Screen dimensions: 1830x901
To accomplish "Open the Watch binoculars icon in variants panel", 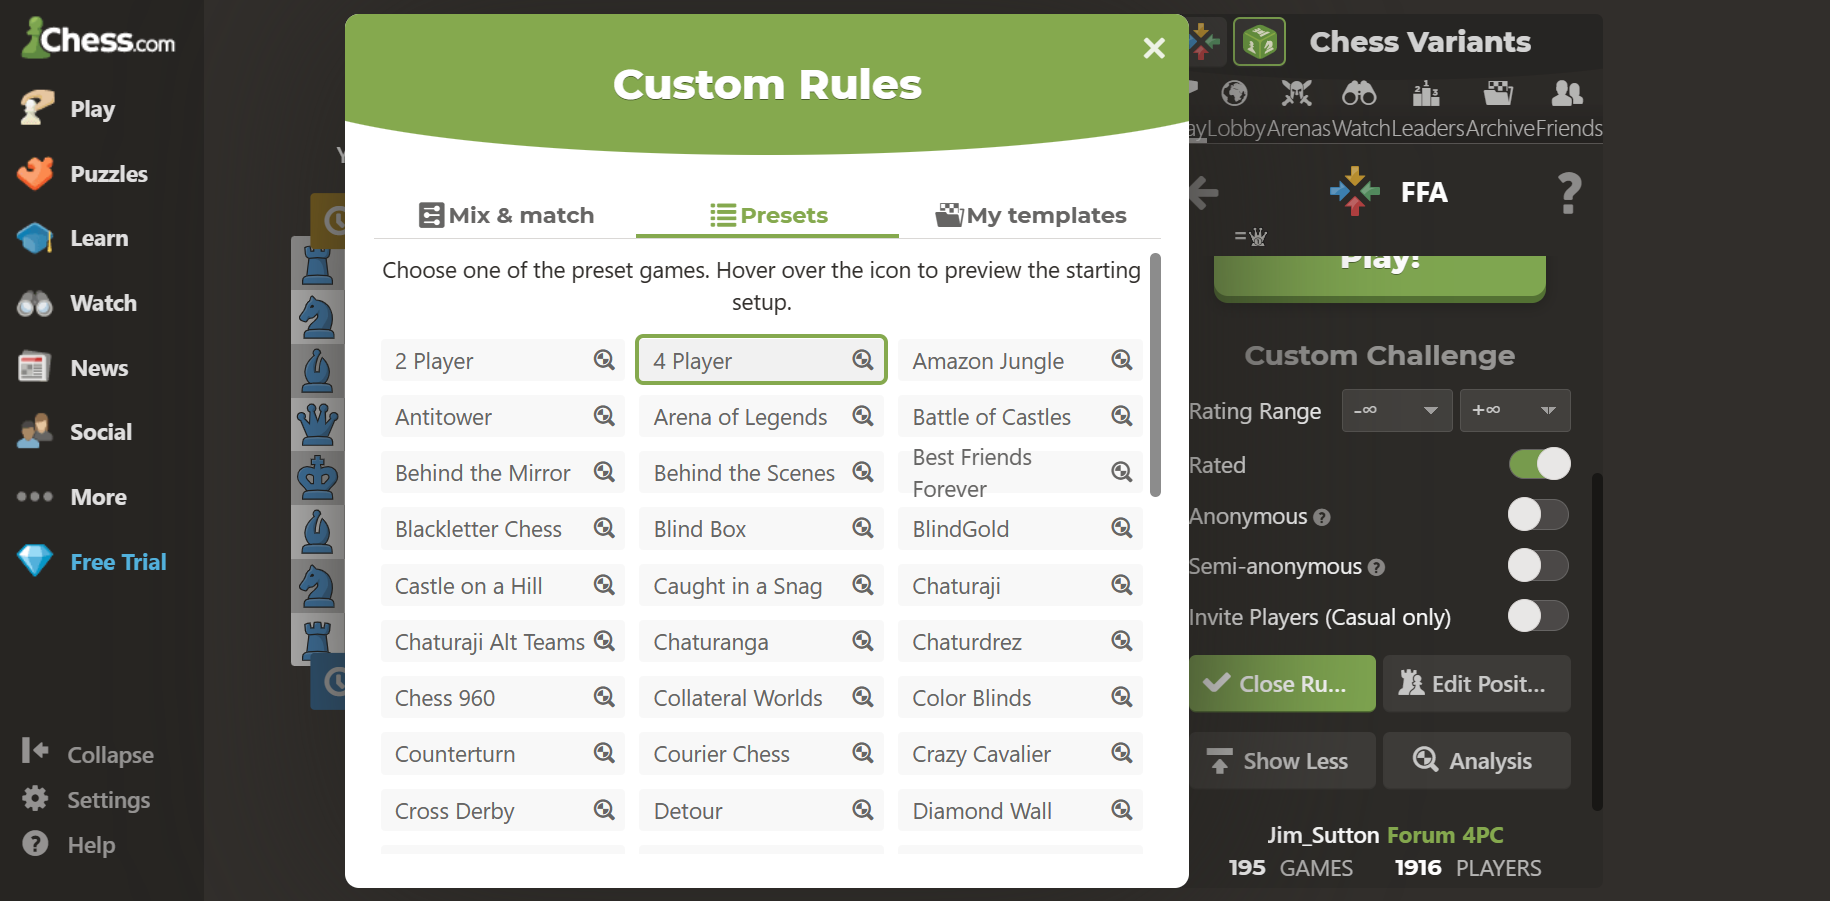I will click(1359, 94).
